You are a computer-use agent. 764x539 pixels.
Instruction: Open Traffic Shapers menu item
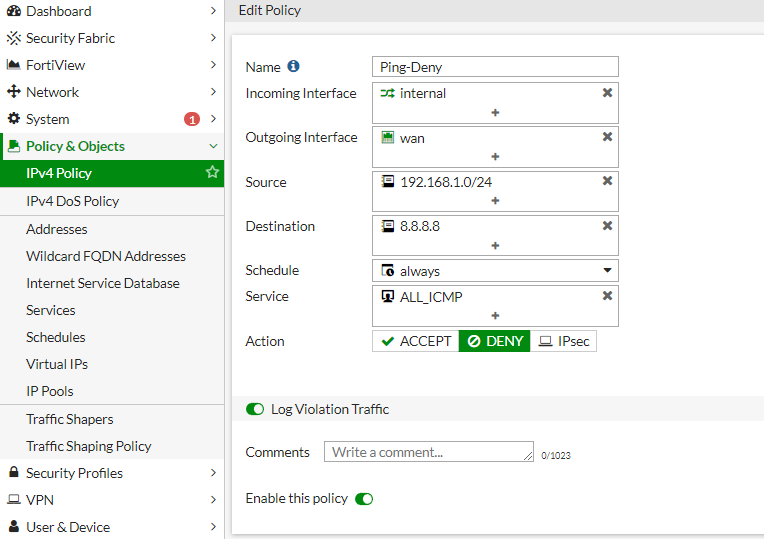pyautogui.click(x=112, y=419)
